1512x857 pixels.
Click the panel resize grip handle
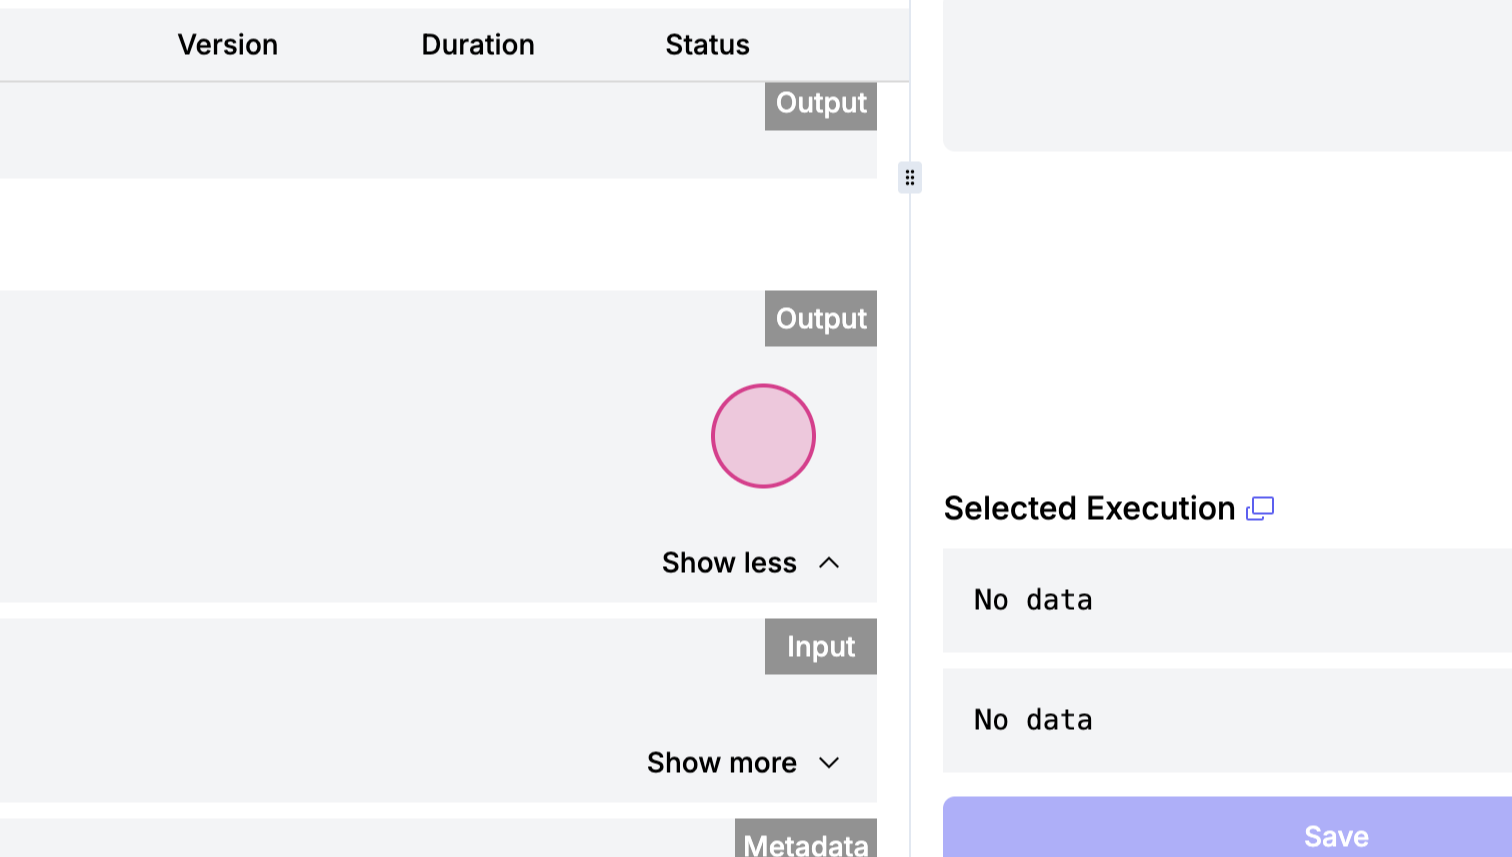pos(909,178)
